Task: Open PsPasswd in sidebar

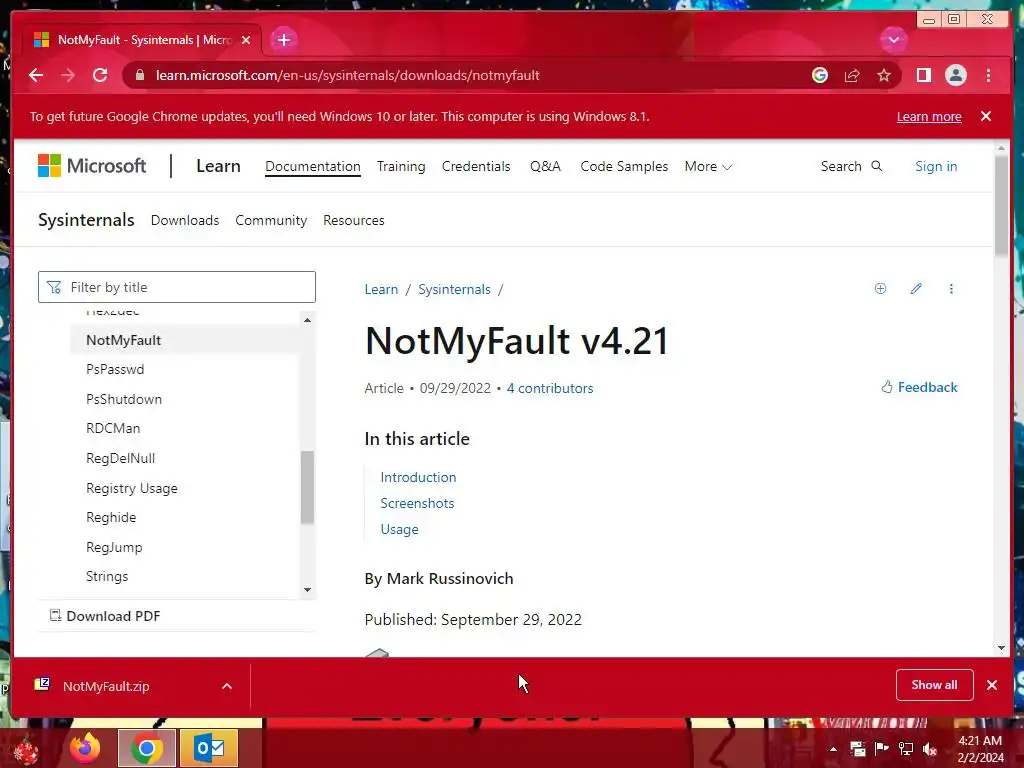Action: pos(115,369)
